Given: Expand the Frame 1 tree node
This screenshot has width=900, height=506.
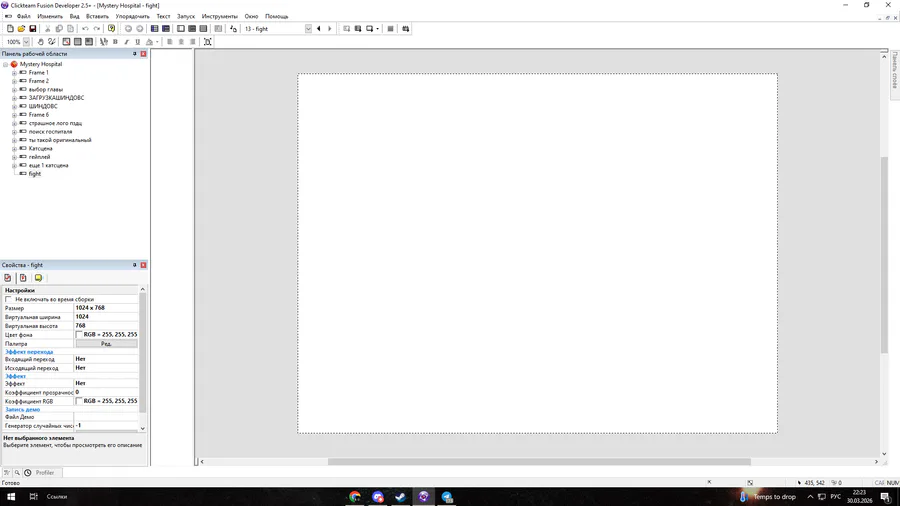Looking at the screenshot, I should 14,73.
